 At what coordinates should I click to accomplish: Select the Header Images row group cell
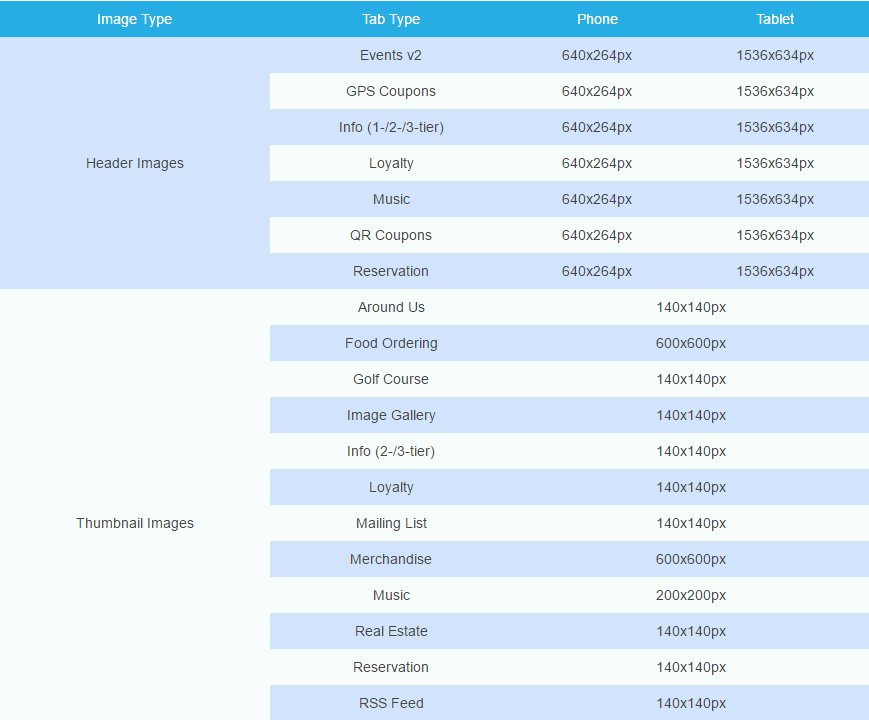click(x=135, y=163)
